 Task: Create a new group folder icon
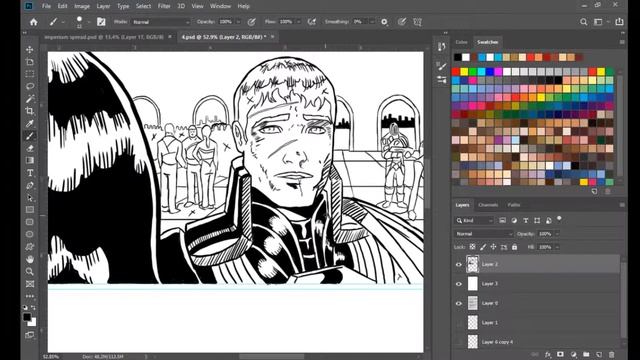(586, 355)
